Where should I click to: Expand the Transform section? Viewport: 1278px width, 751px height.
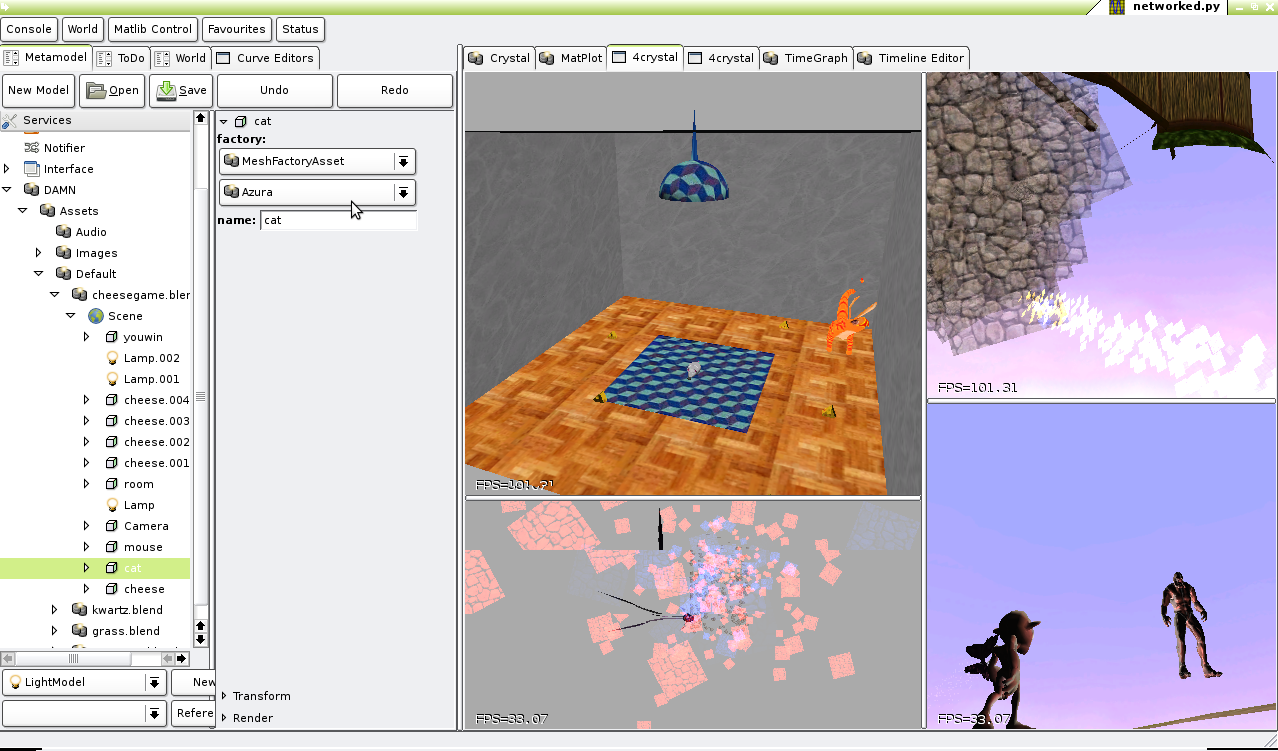[x=224, y=696]
